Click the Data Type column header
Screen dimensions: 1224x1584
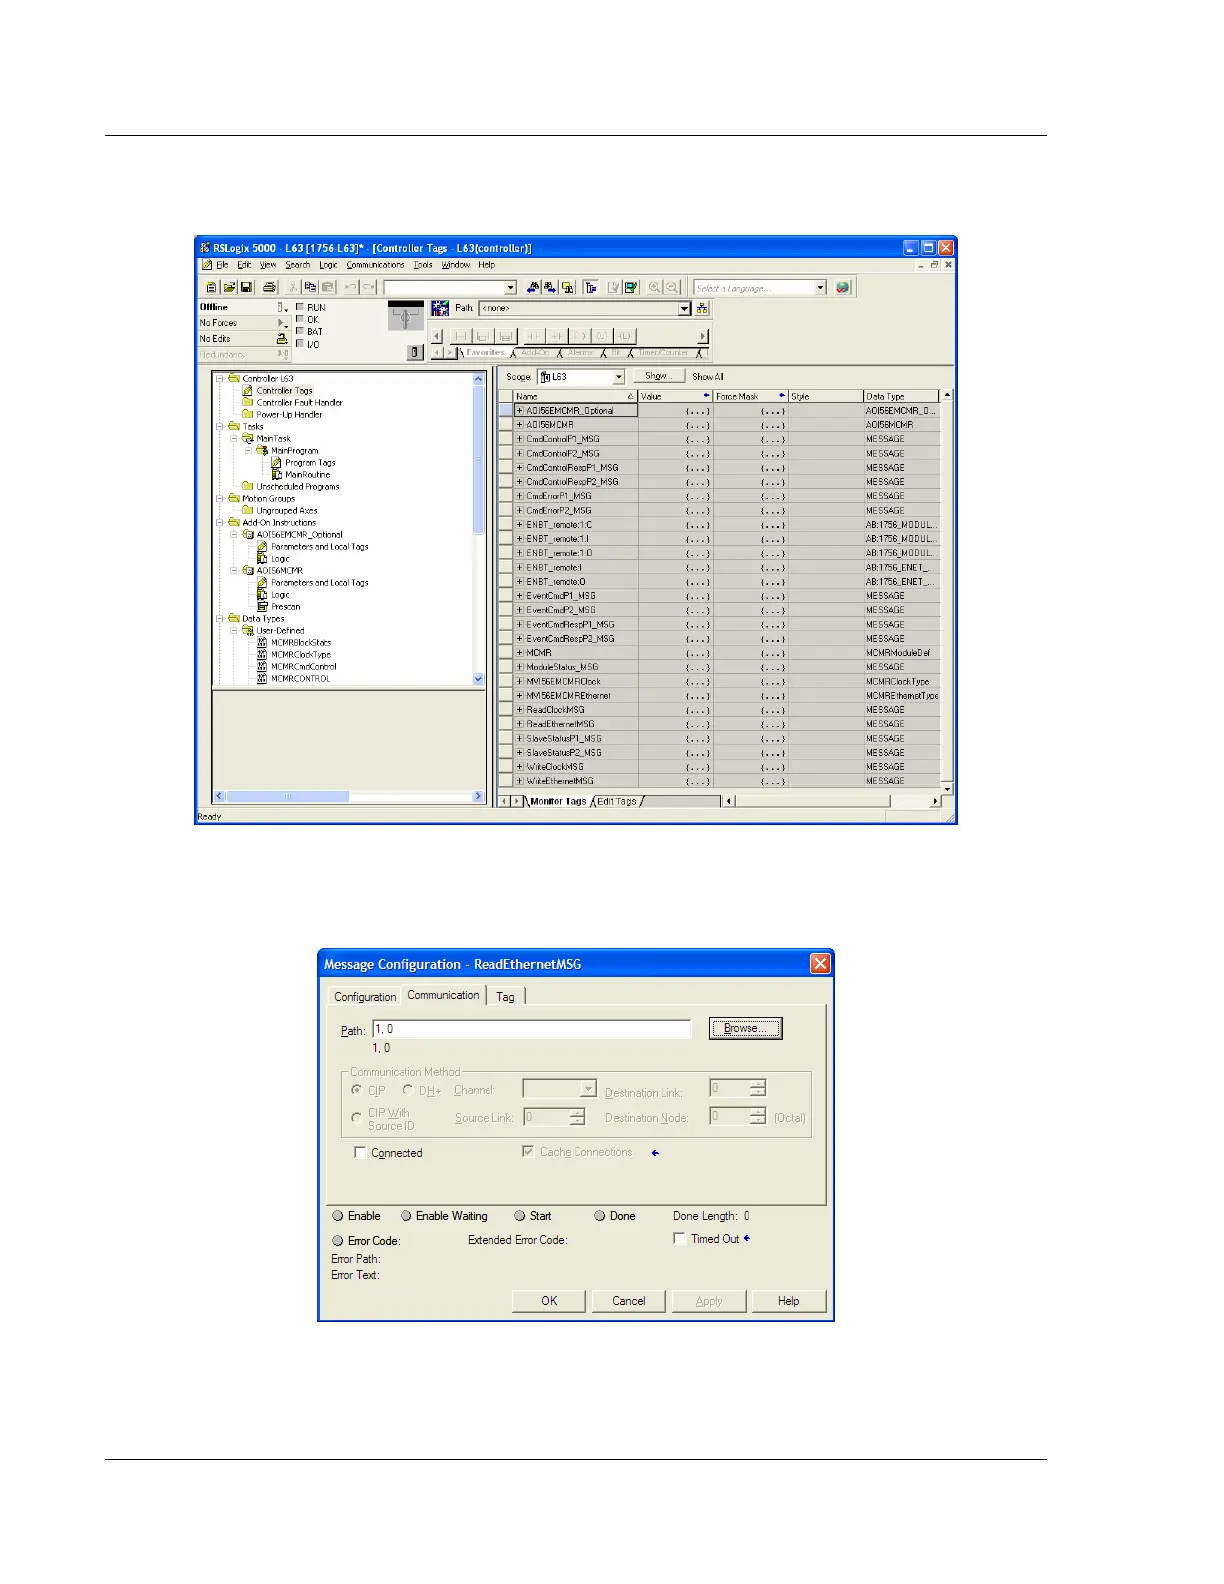pyautogui.click(x=901, y=397)
